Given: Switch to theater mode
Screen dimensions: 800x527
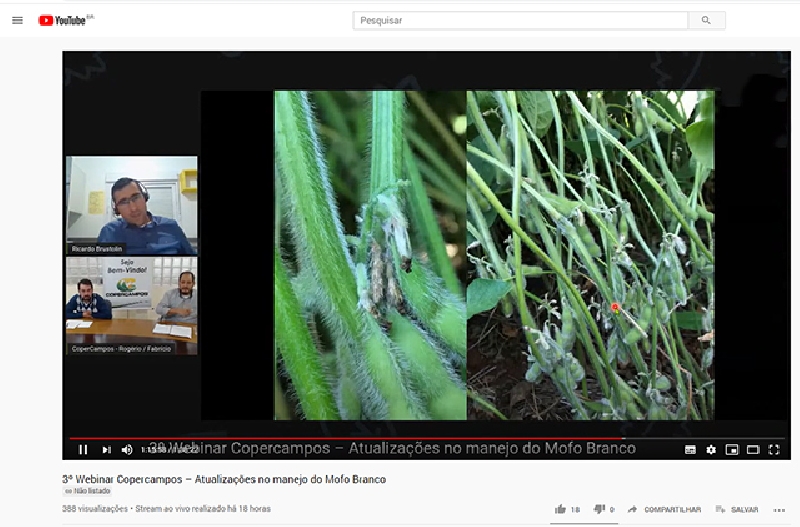Looking at the screenshot, I should tap(753, 449).
